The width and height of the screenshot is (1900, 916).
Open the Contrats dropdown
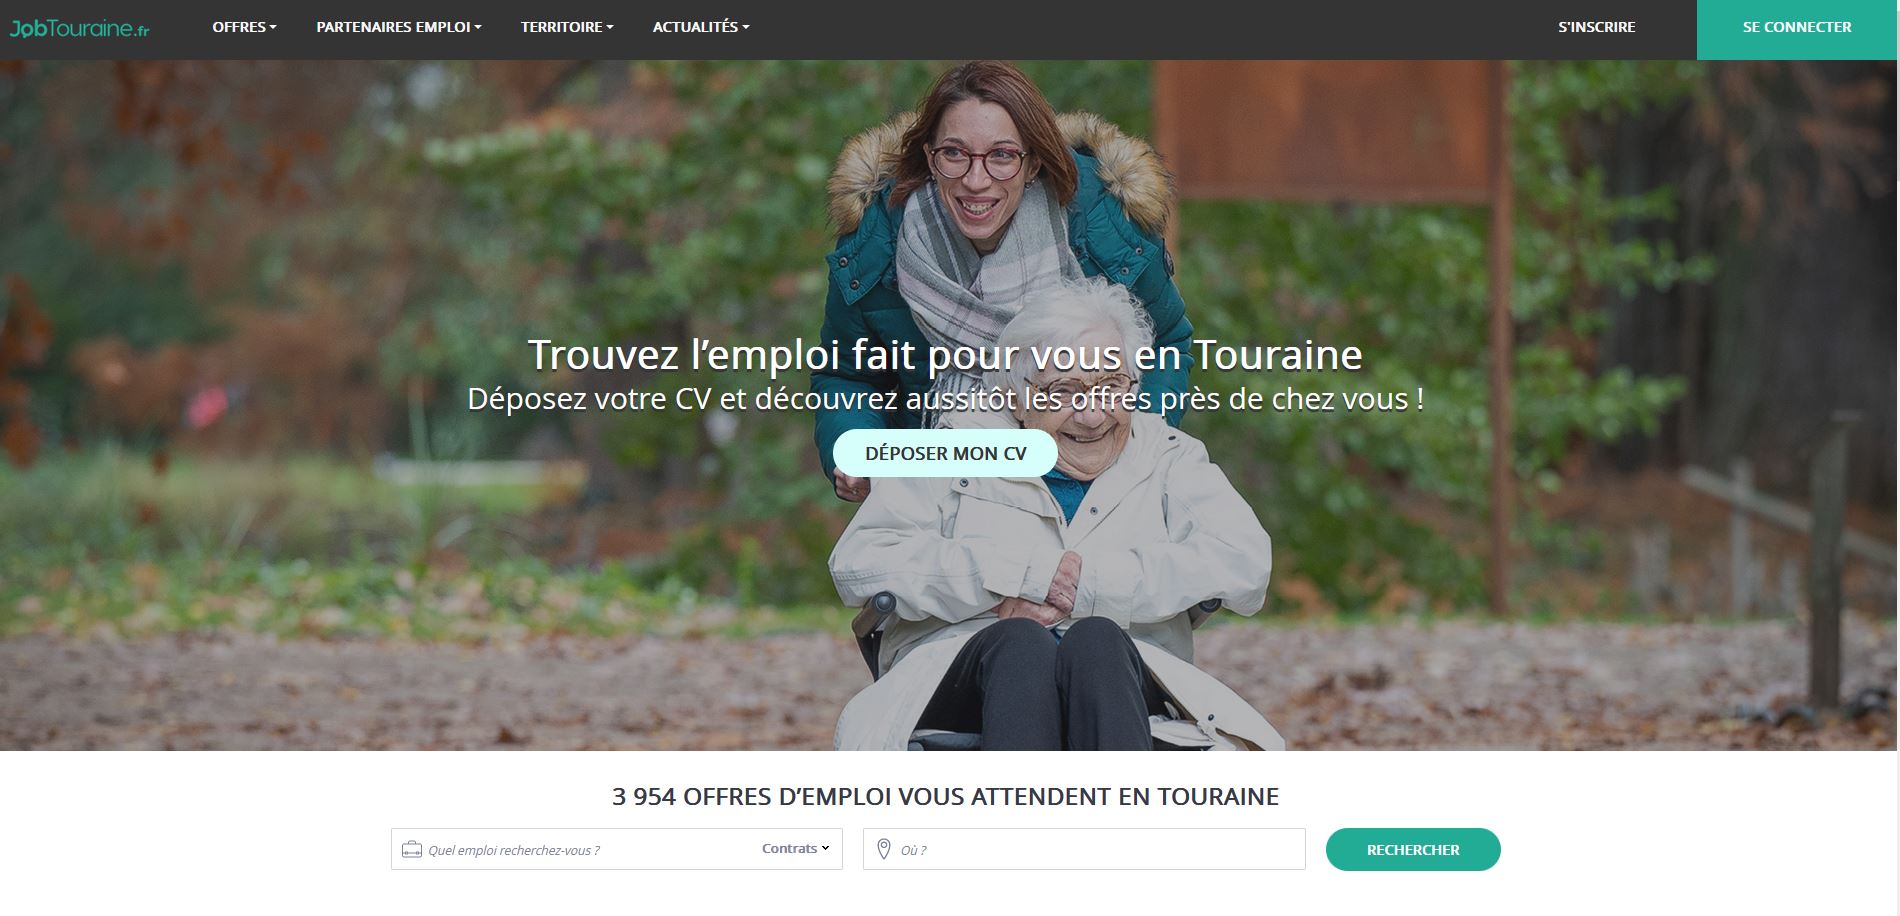coord(795,848)
